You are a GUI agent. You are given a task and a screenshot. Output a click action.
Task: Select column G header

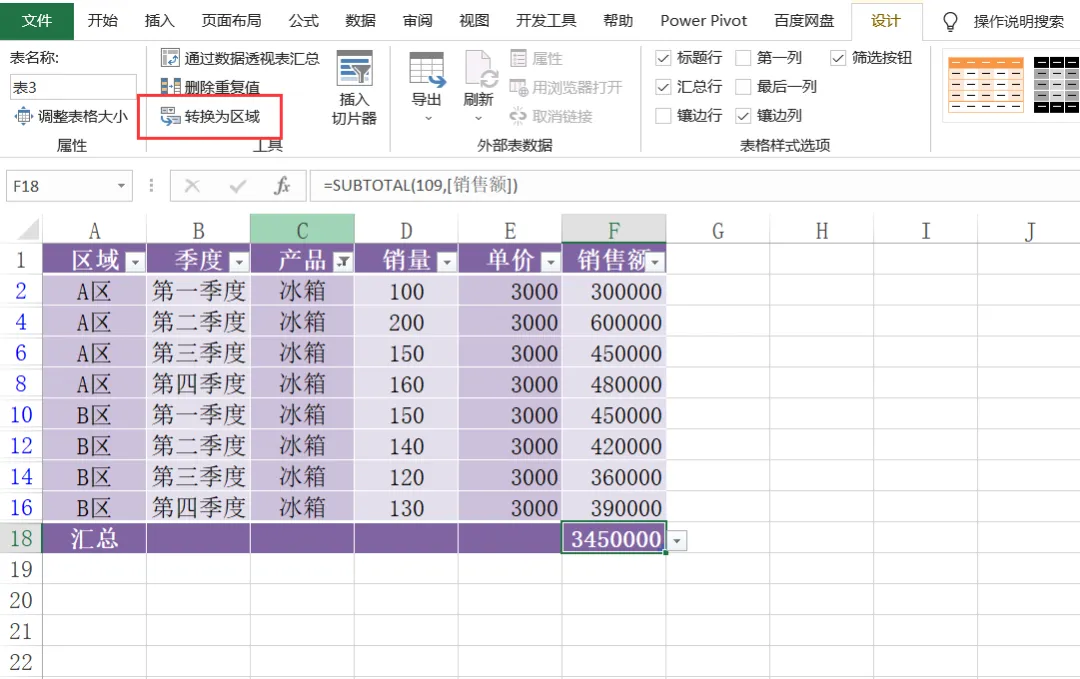[718, 229]
